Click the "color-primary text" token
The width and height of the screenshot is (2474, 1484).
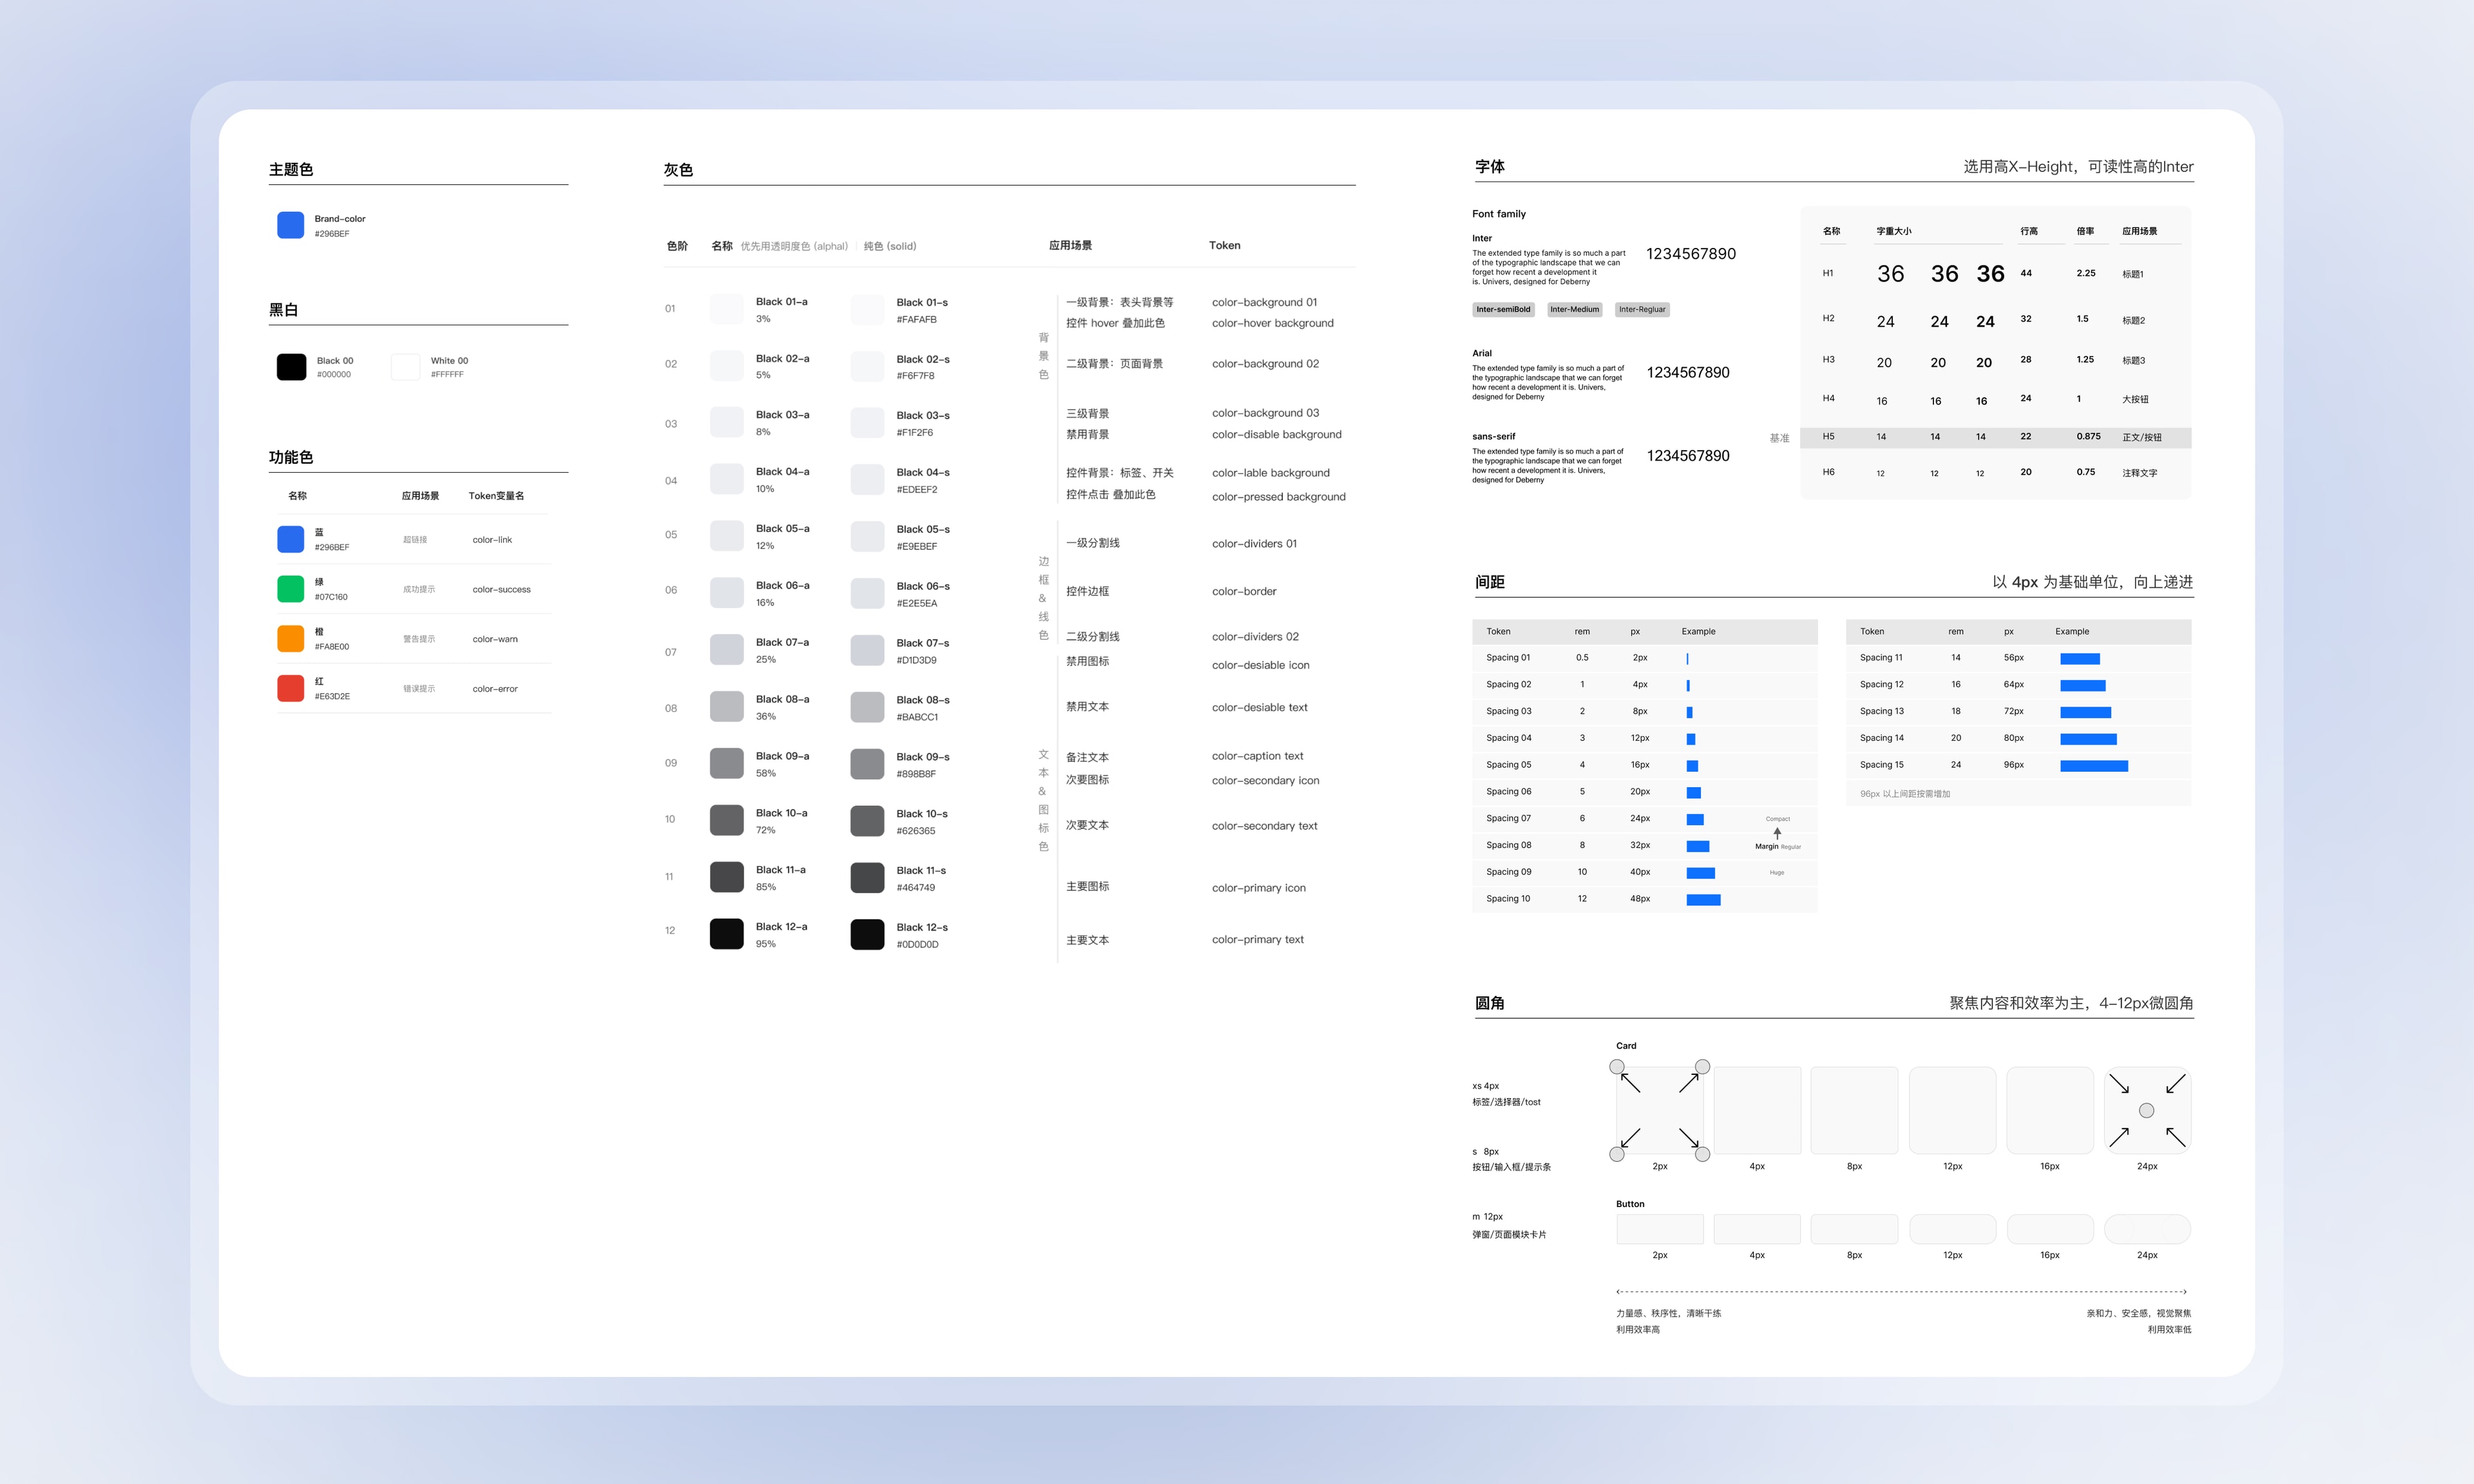(1258, 940)
